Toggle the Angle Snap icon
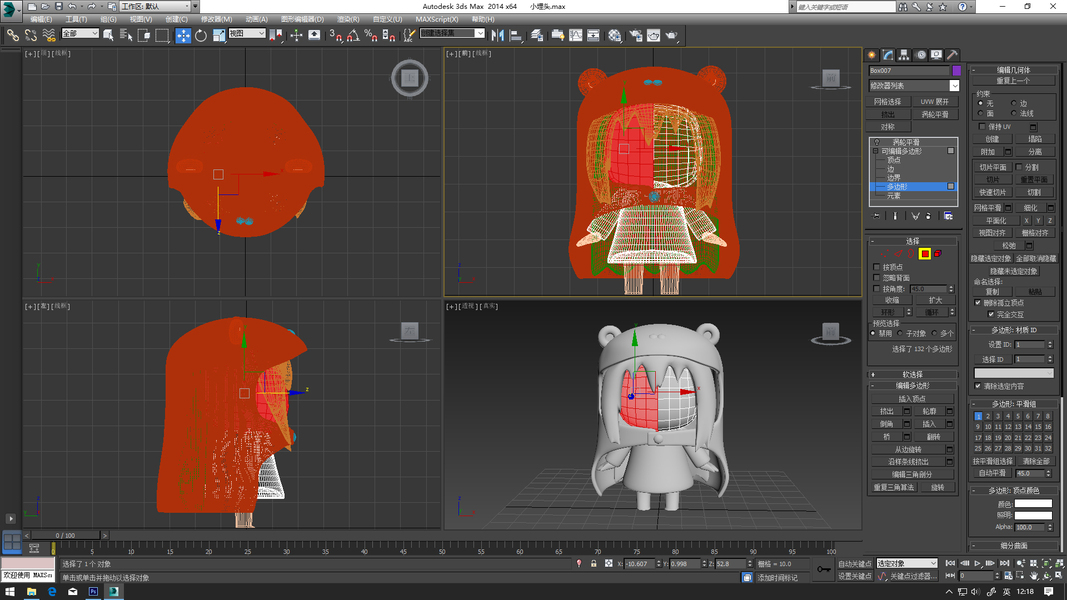 (x=353, y=35)
